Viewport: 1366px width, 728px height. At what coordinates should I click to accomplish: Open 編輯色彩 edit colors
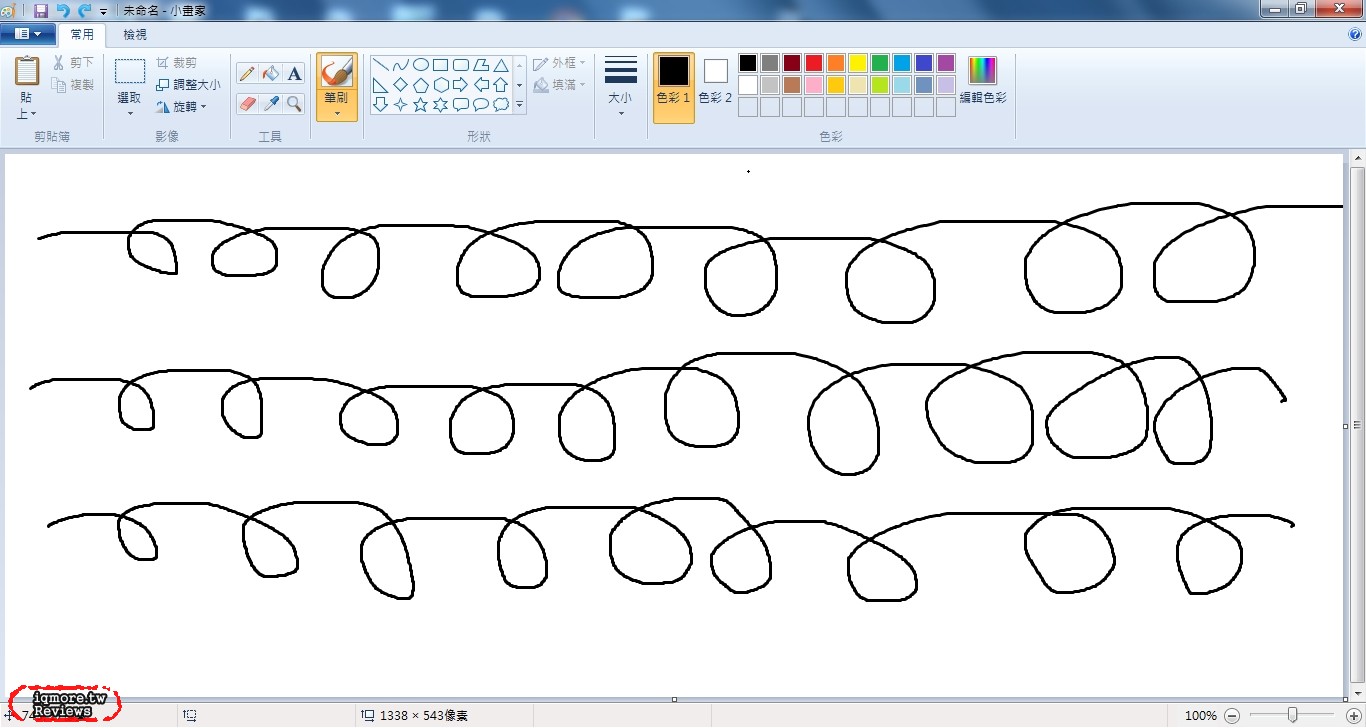point(983,80)
